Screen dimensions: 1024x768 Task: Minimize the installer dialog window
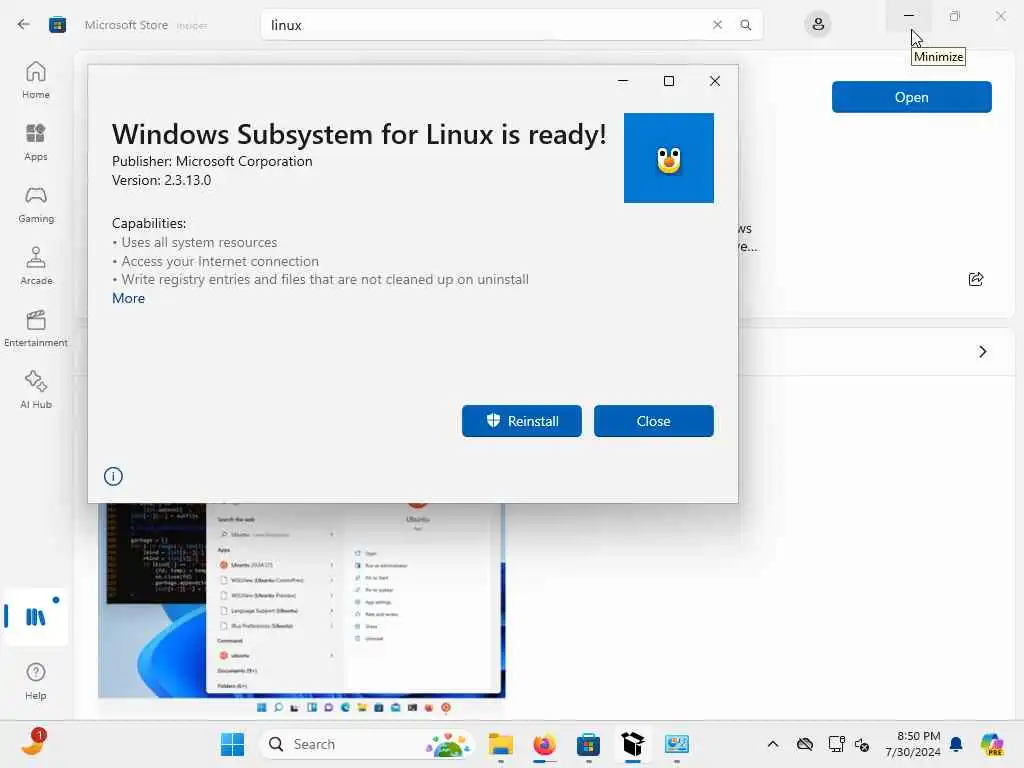tap(623, 81)
